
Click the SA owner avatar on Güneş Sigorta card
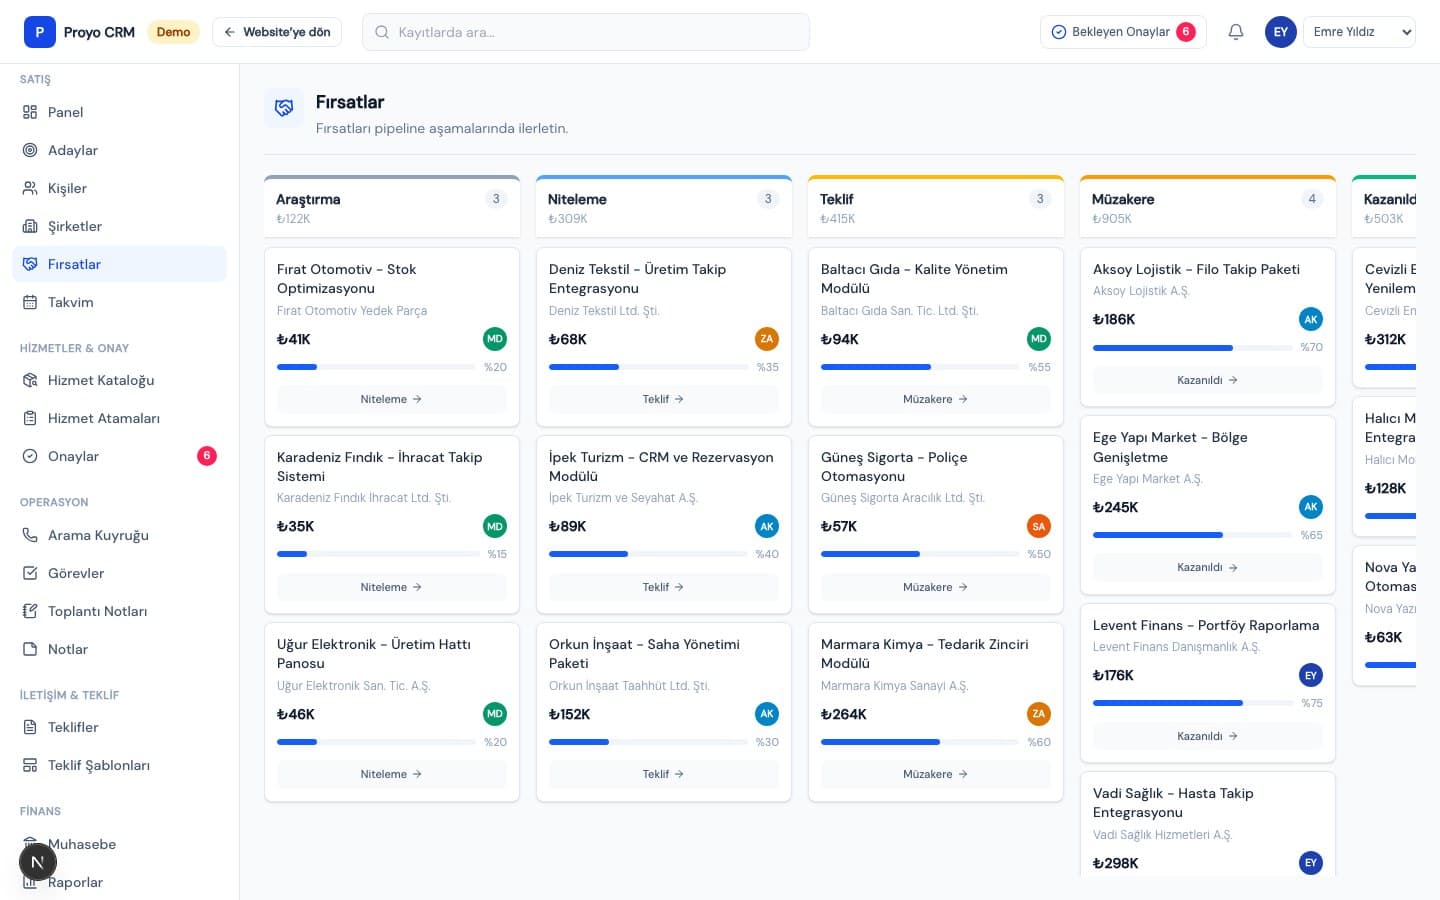1039,526
